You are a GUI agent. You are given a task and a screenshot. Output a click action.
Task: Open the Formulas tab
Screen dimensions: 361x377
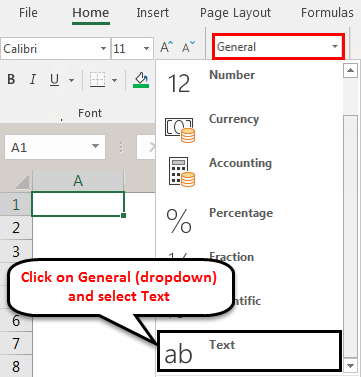click(x=327, y=13)
